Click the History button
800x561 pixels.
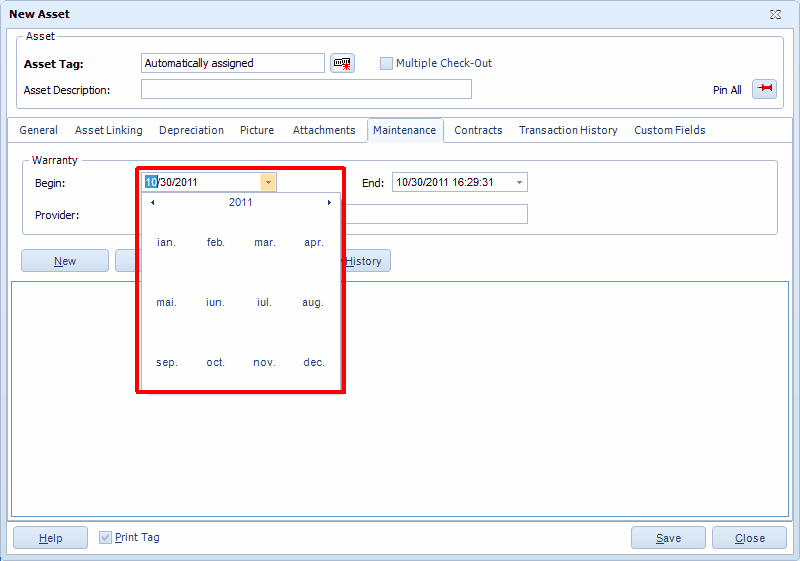point(367,261)
